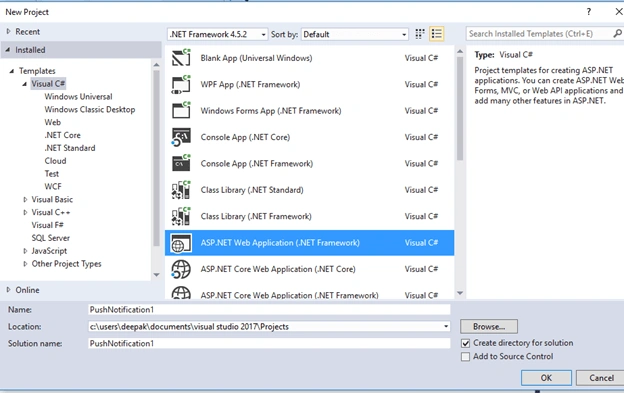Collapse the Installed section

tap(8, 50)
